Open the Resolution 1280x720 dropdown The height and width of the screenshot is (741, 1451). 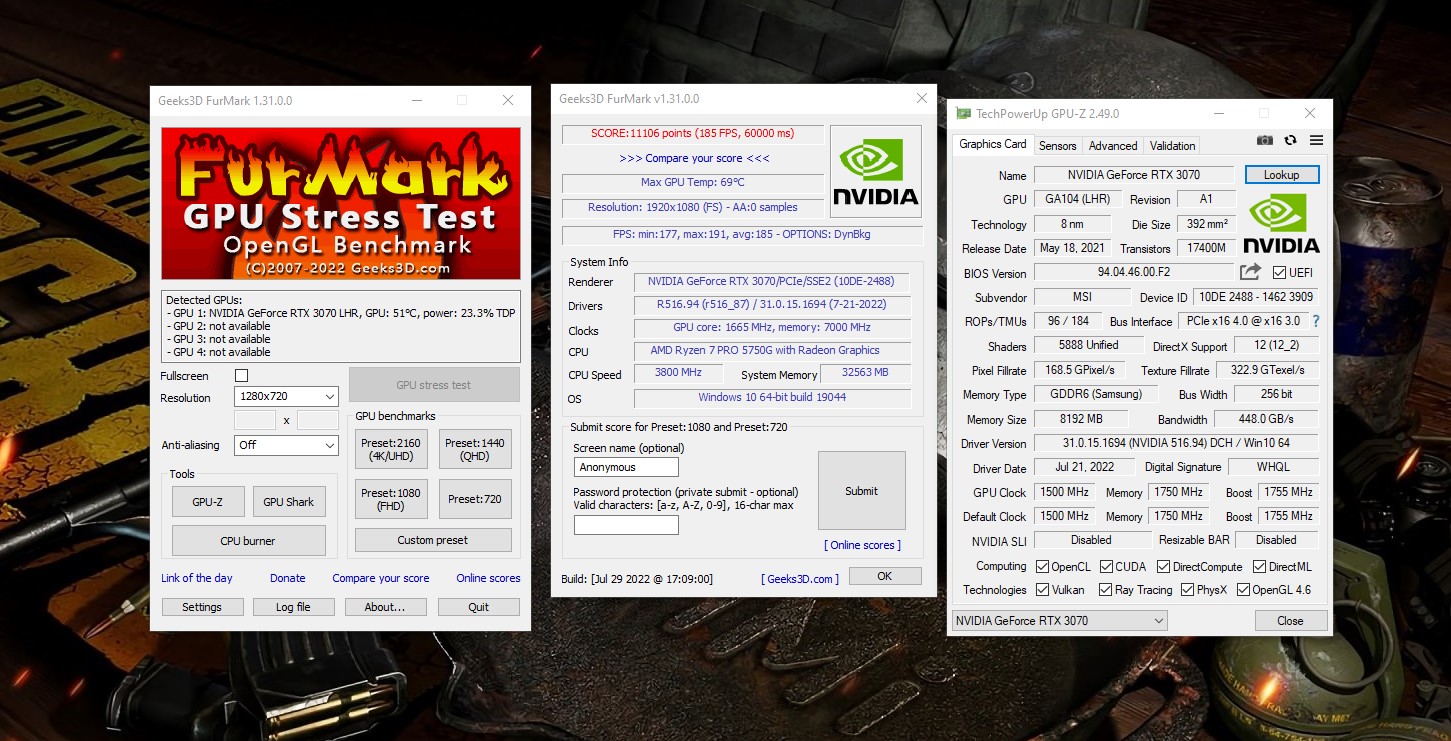click(x=286, y=397)
